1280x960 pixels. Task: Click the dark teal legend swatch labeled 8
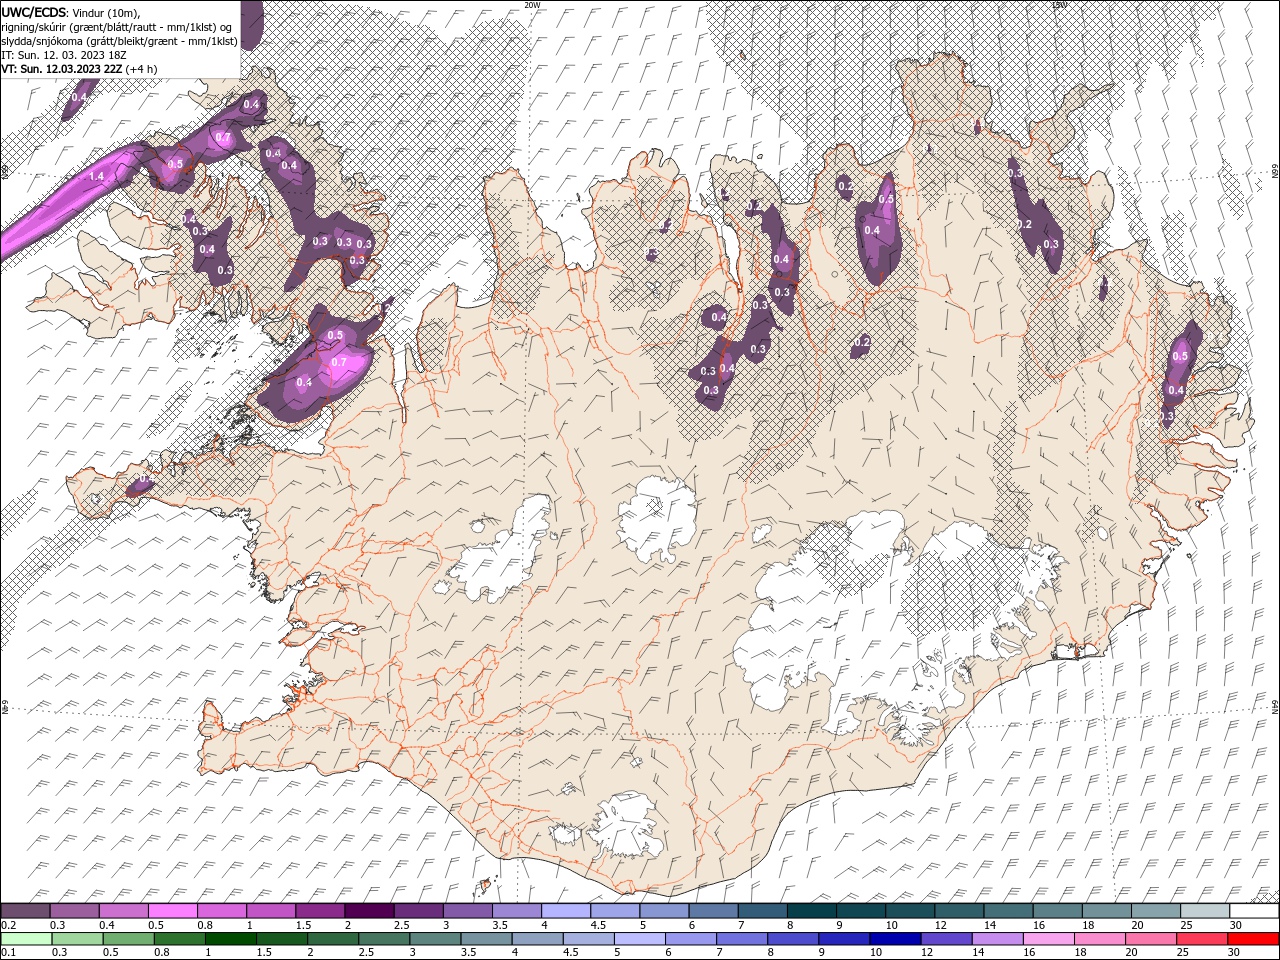pyautogui.click(x=811, y=911)
